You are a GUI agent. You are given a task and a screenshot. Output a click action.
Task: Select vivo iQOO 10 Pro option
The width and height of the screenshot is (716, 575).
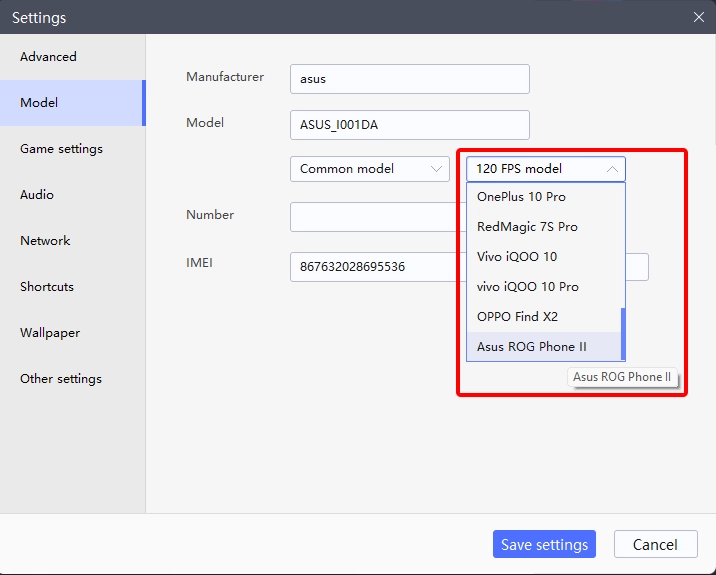pyautogui.click(x=544, y=287)
